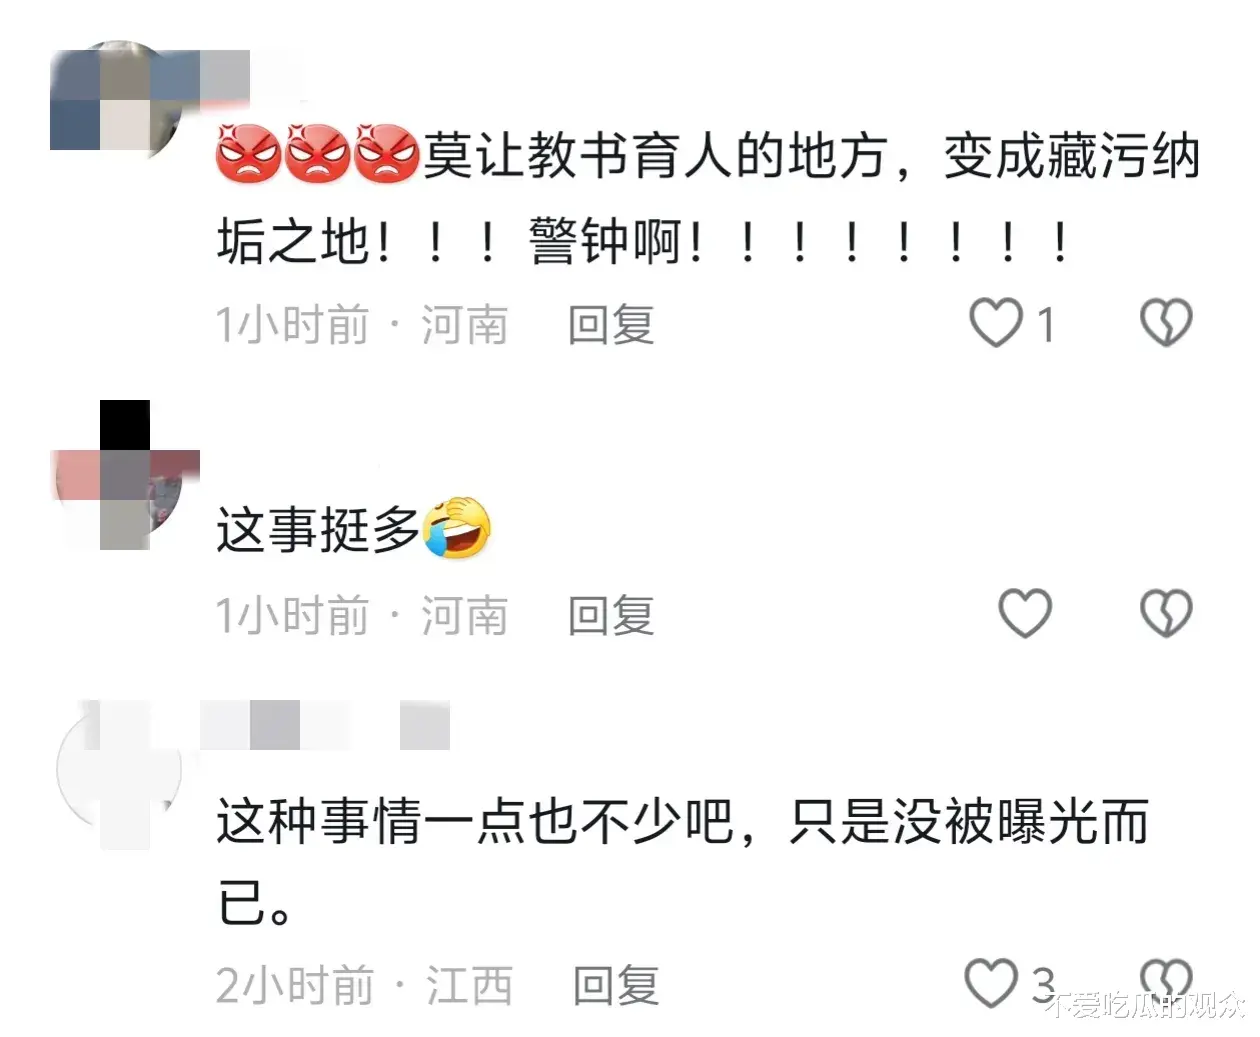
Task: Like the 这事挺多 comment
Action: point(1025,613)
